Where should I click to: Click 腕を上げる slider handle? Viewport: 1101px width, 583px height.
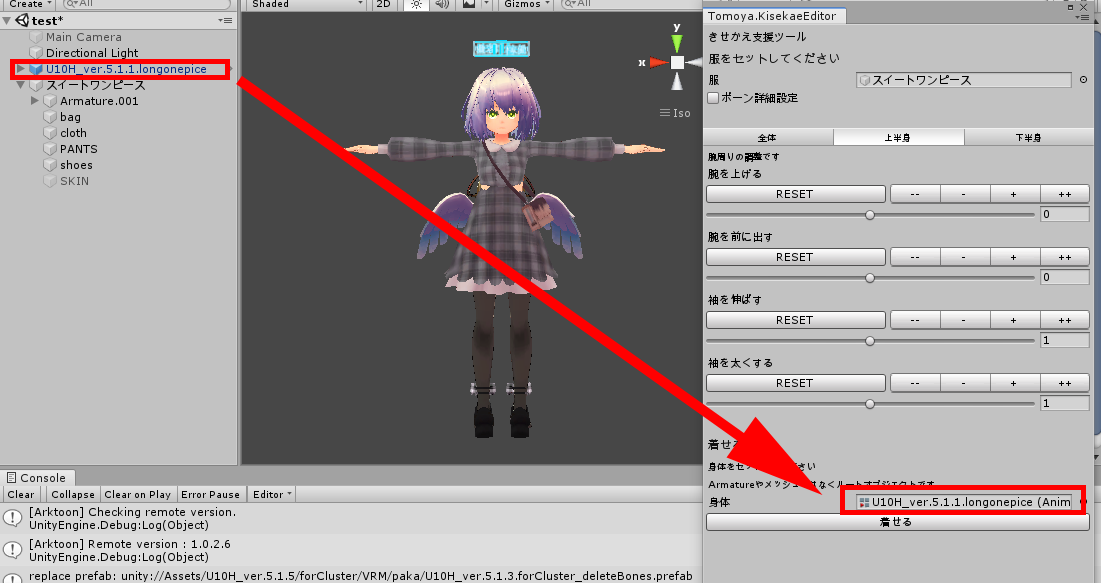click(x=870, y=215)
